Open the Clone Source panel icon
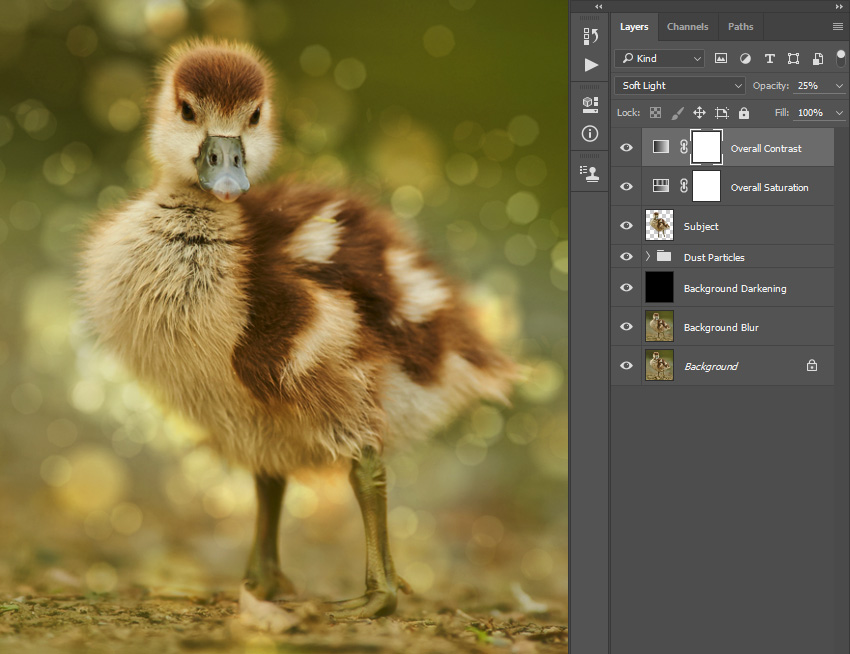850x654 pixels. [x=590, y=174]
